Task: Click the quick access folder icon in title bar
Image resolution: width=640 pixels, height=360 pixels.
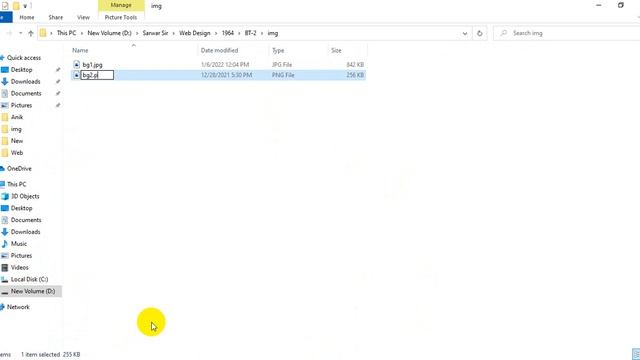Action: coord(16,6)
